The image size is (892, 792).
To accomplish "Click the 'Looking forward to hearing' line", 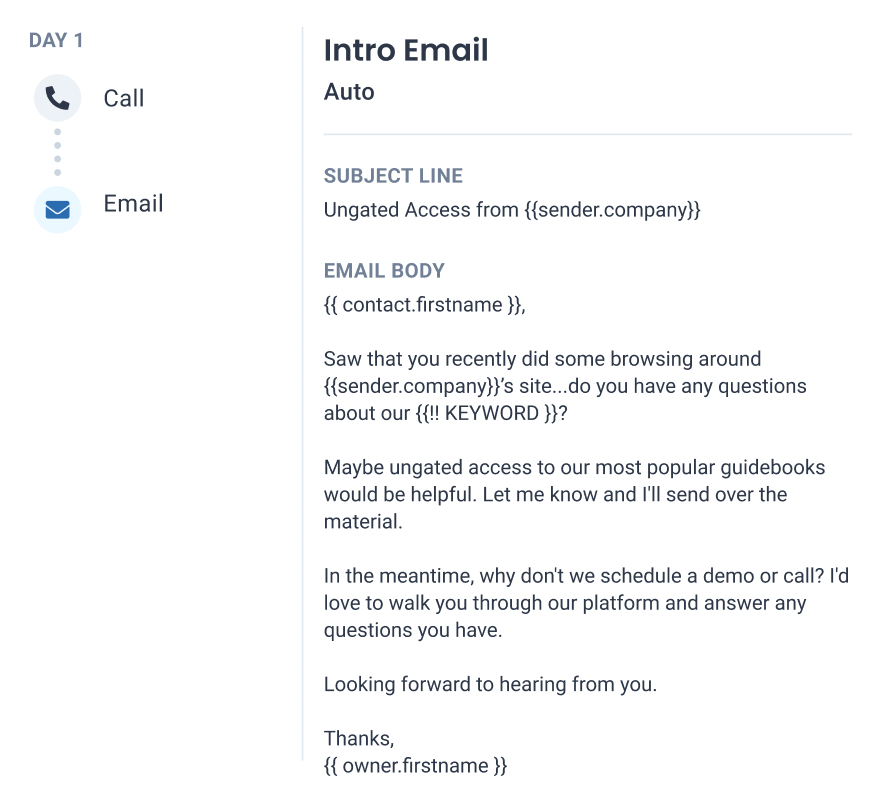I will click(x=490, y=684).
